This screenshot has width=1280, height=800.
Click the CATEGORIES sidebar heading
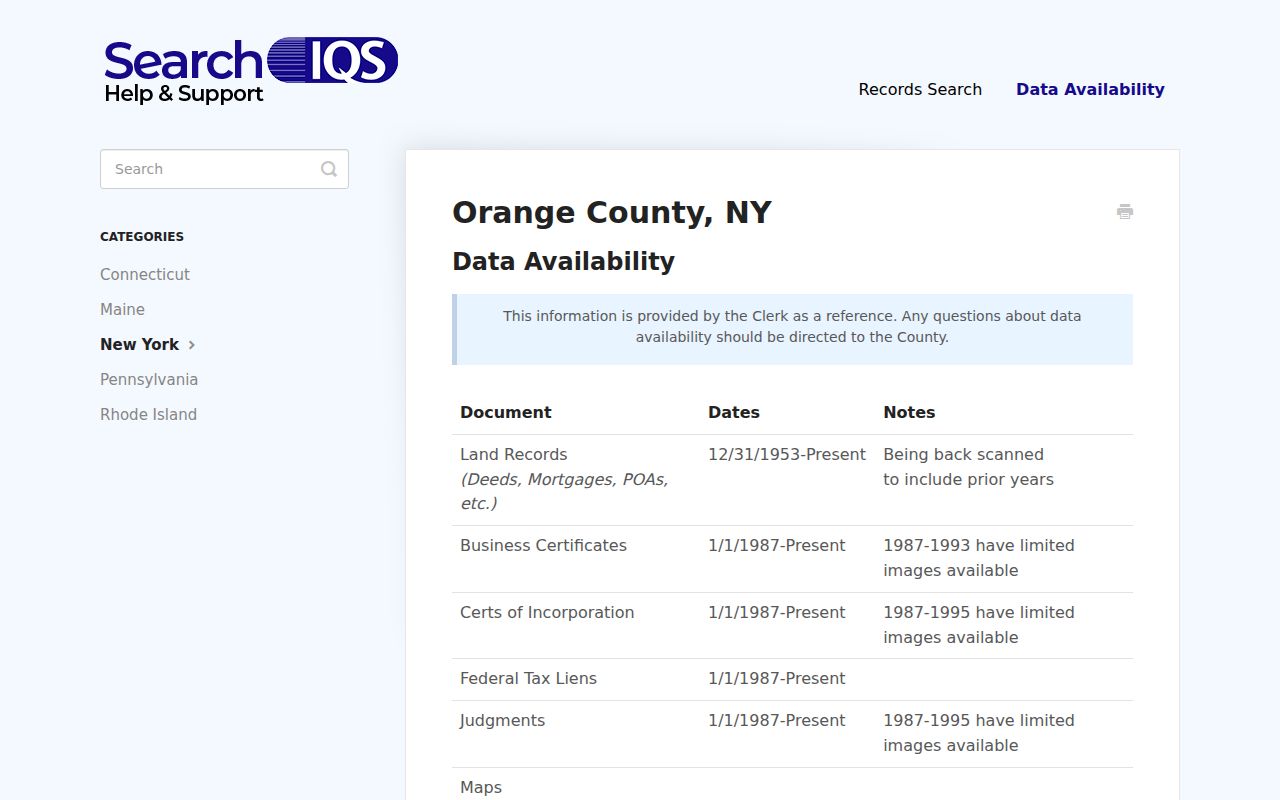142,237
